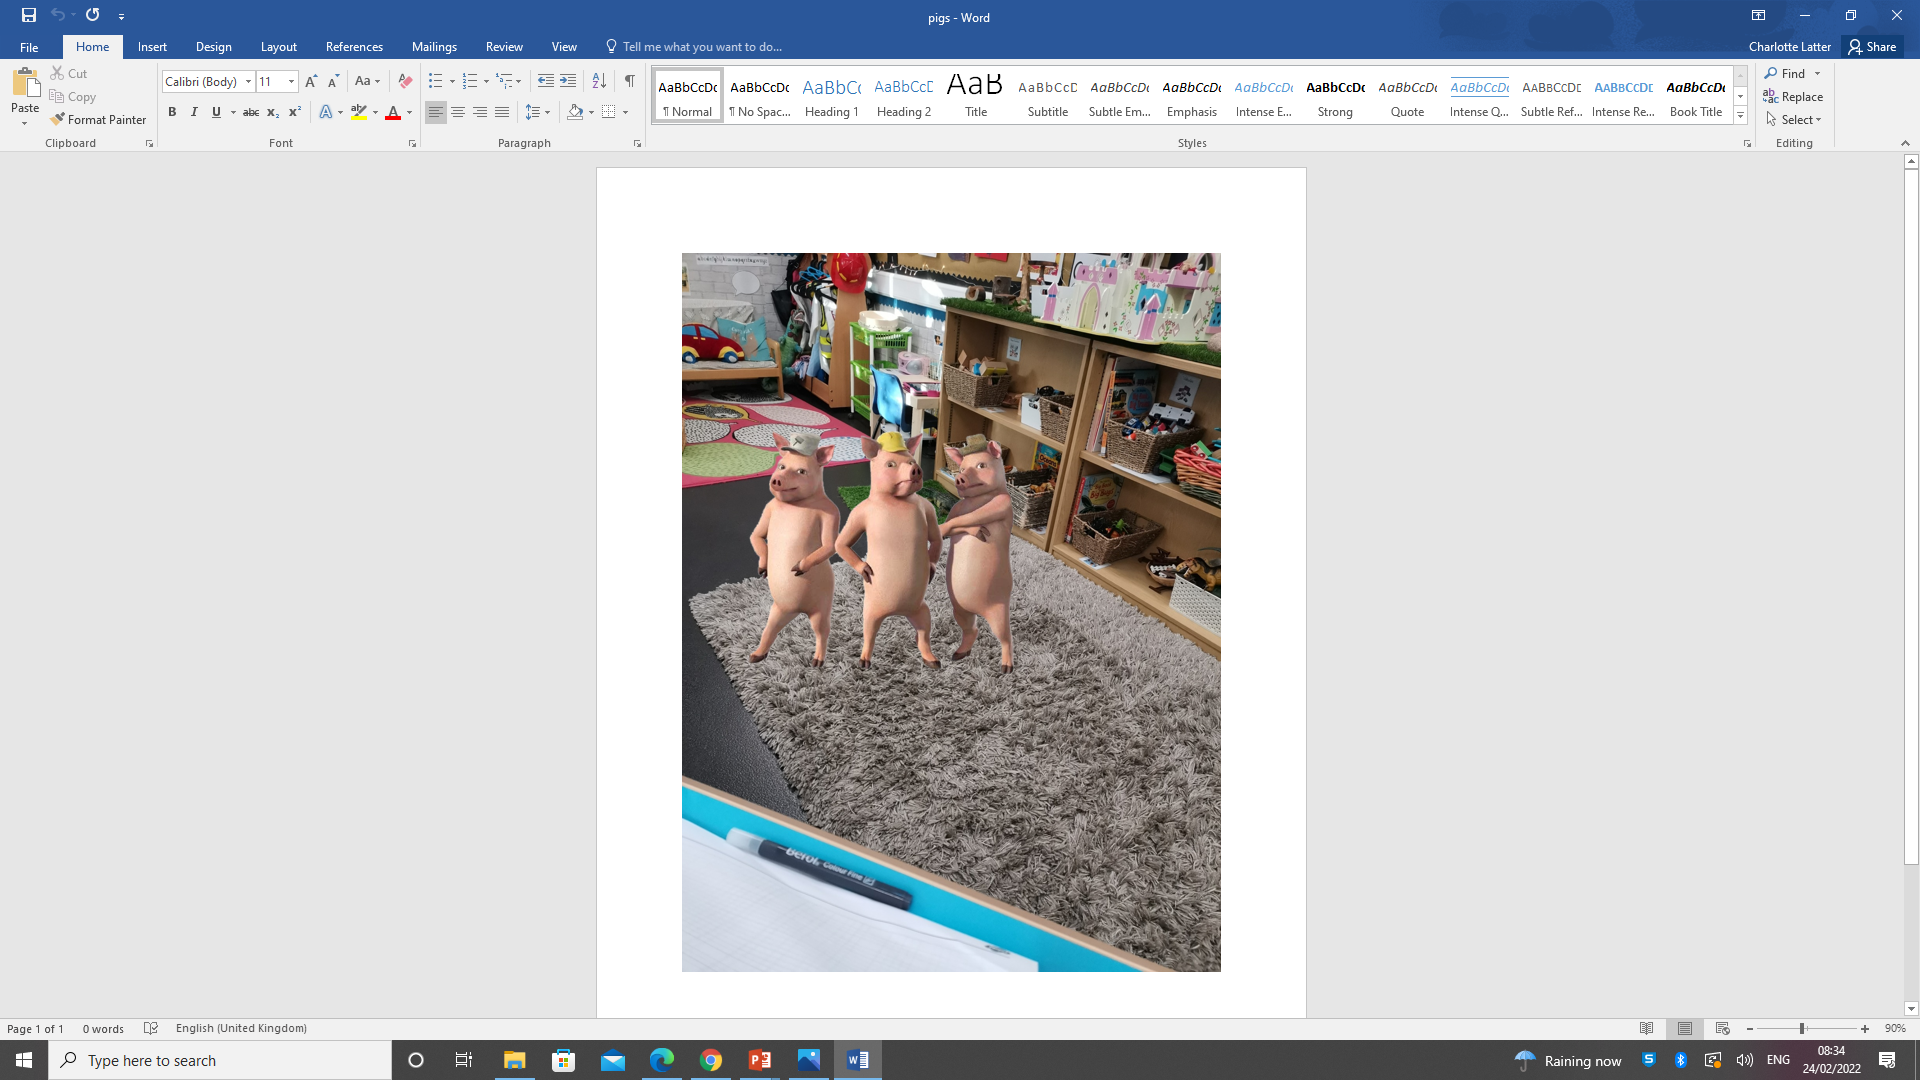1920x1080 pixels.
Task: Open line spacing dropdown
Action: [x=537, y=112]
